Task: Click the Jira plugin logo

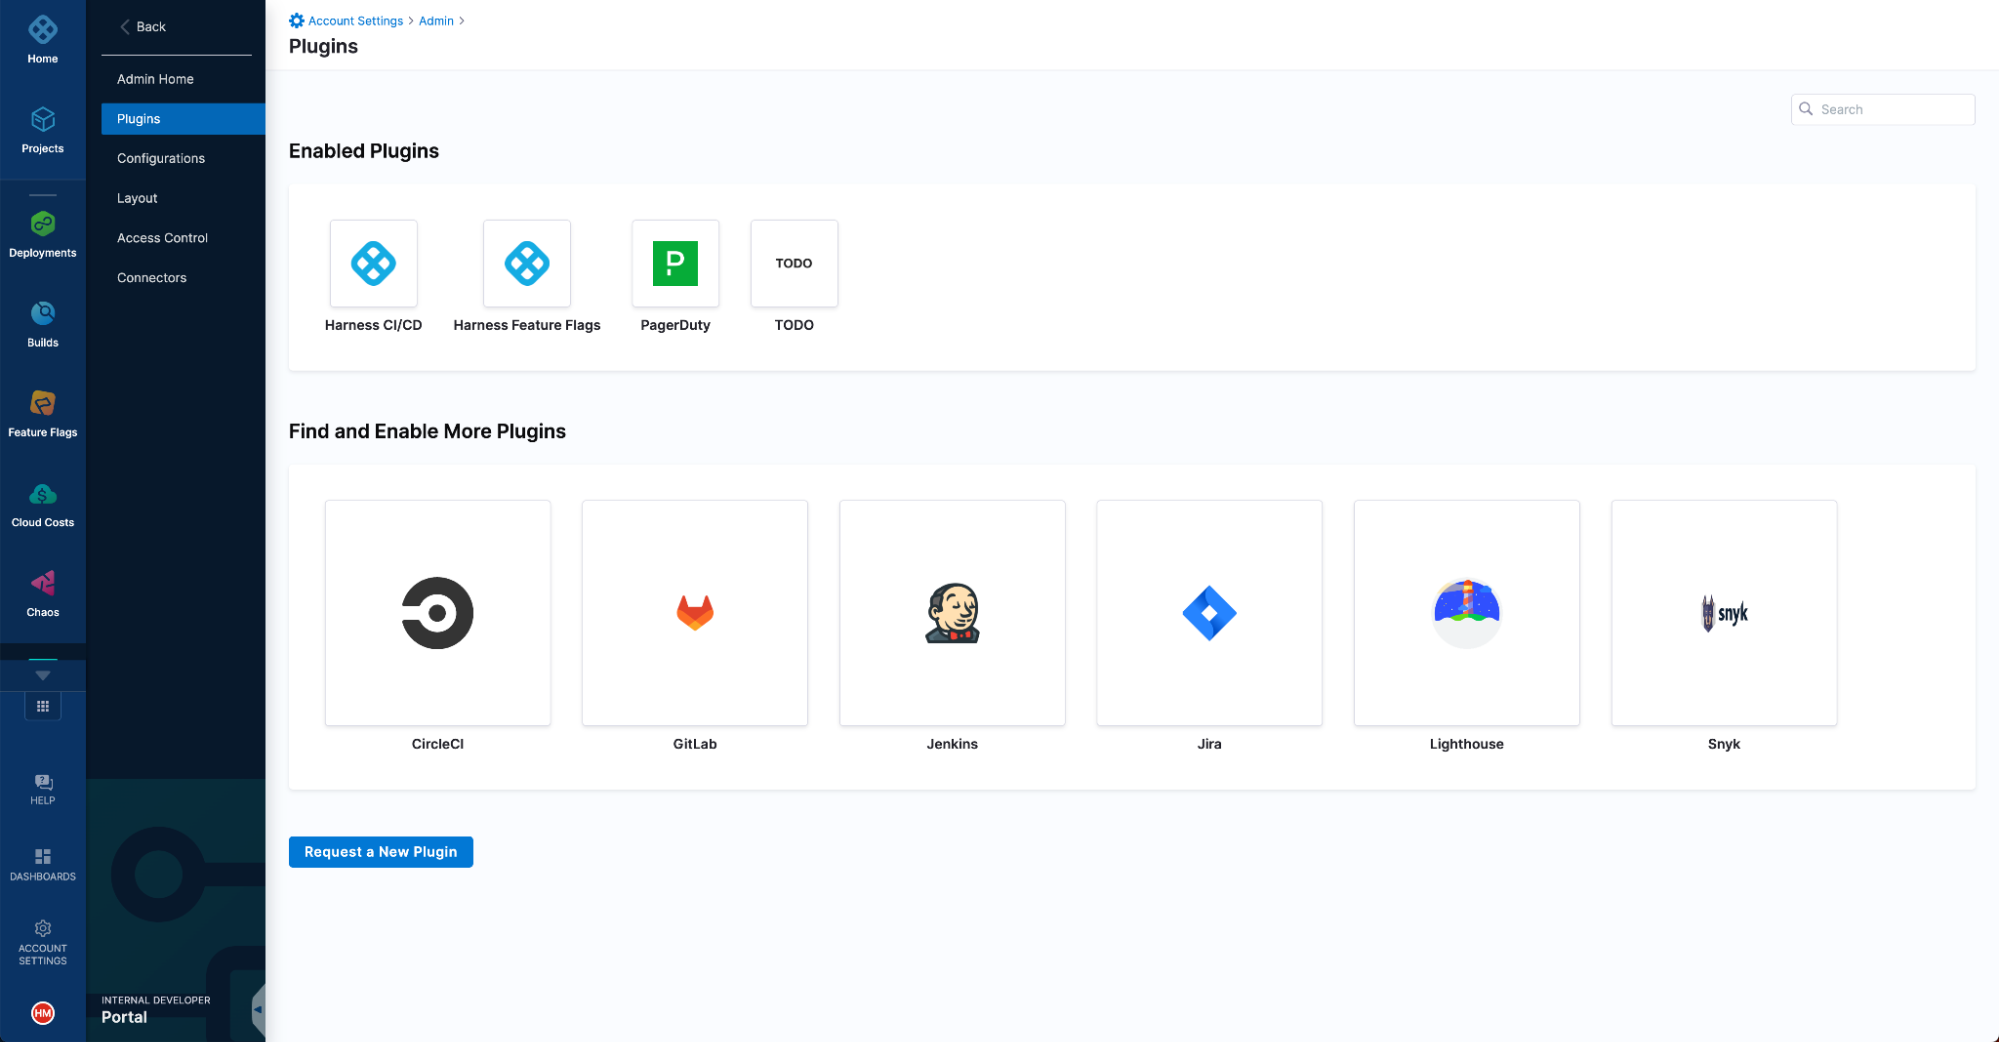Action: 1209,613
